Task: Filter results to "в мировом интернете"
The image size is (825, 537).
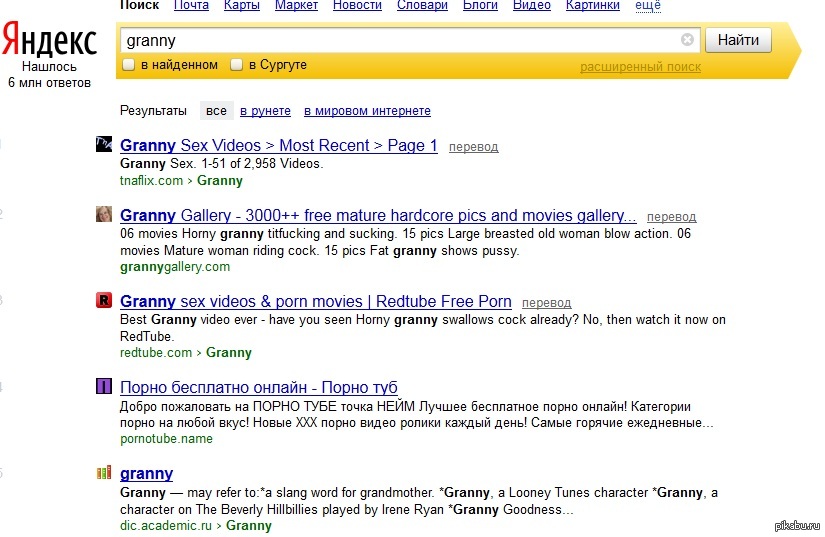Action: coord(367,111)
